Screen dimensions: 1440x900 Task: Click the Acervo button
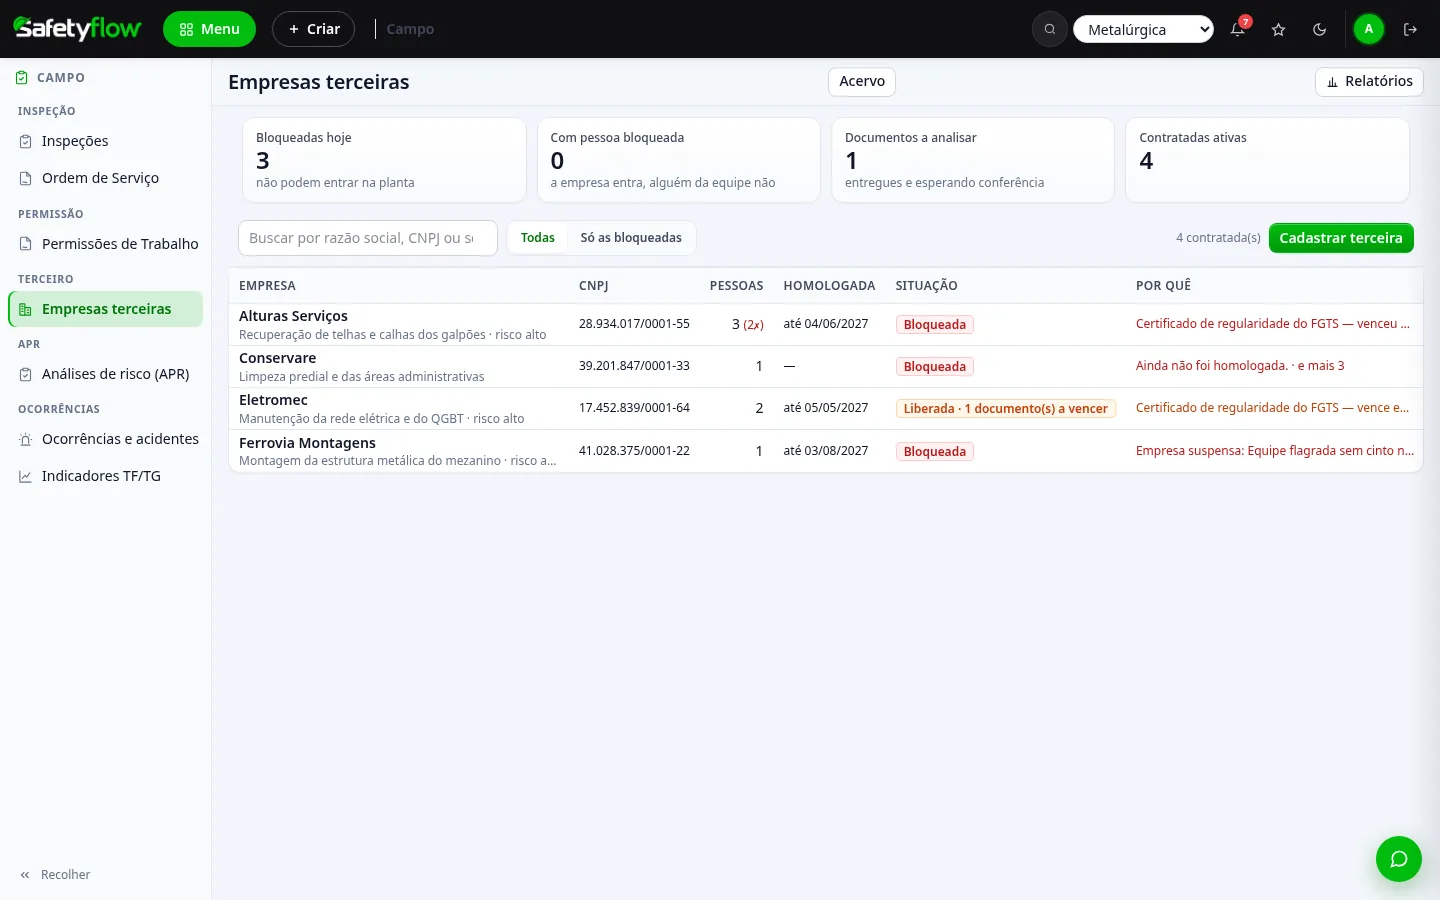[862, 81]
